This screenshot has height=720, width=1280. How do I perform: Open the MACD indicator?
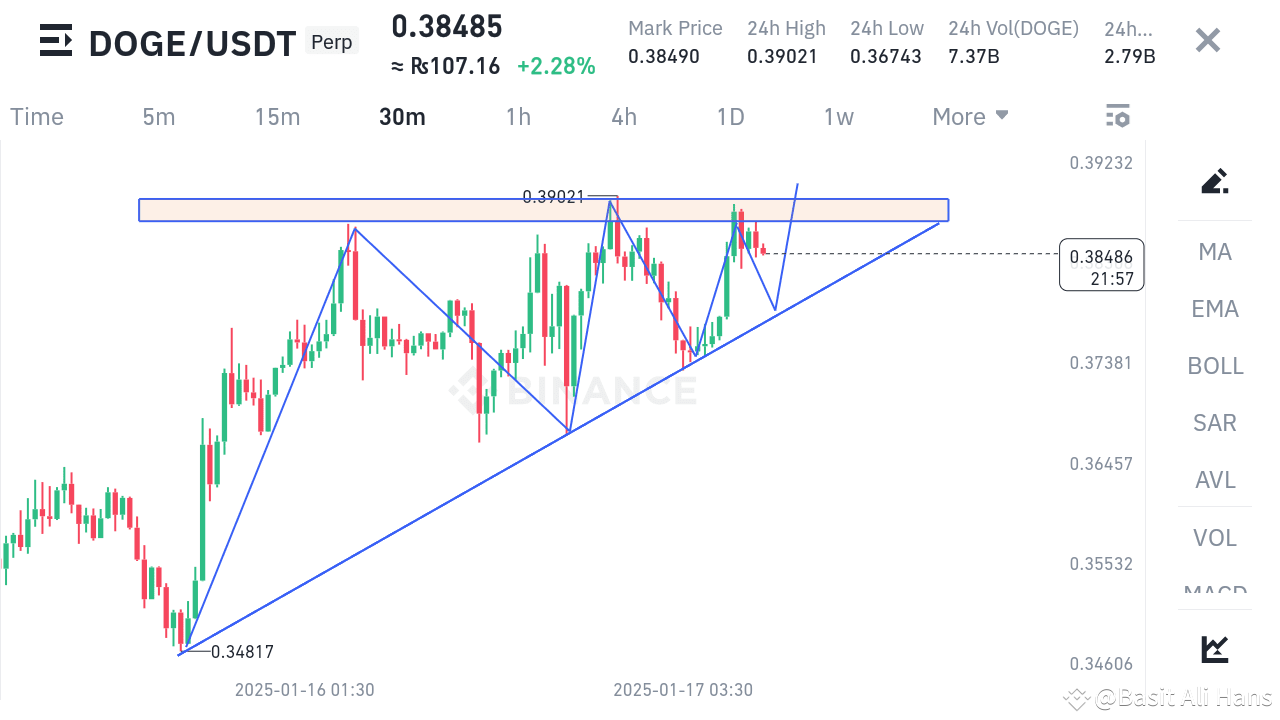(1213, 593)
